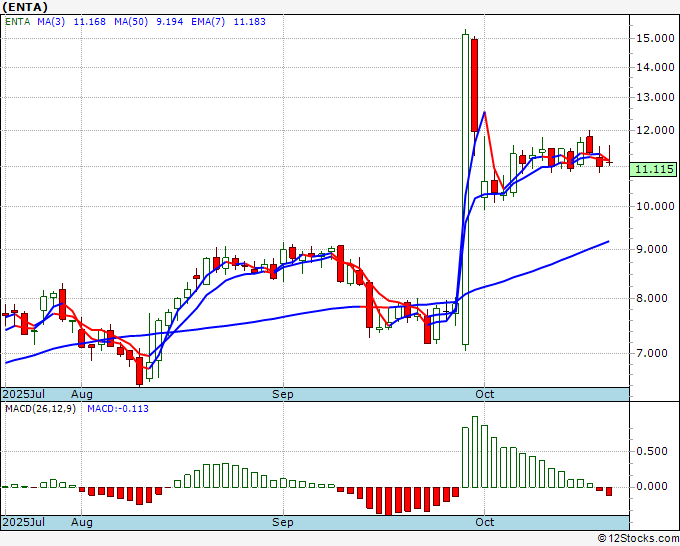Screen dimensions: 680x546
Task: Click Oct on price chart date axis
Action: pyautogui.click(x=484, y=394)
